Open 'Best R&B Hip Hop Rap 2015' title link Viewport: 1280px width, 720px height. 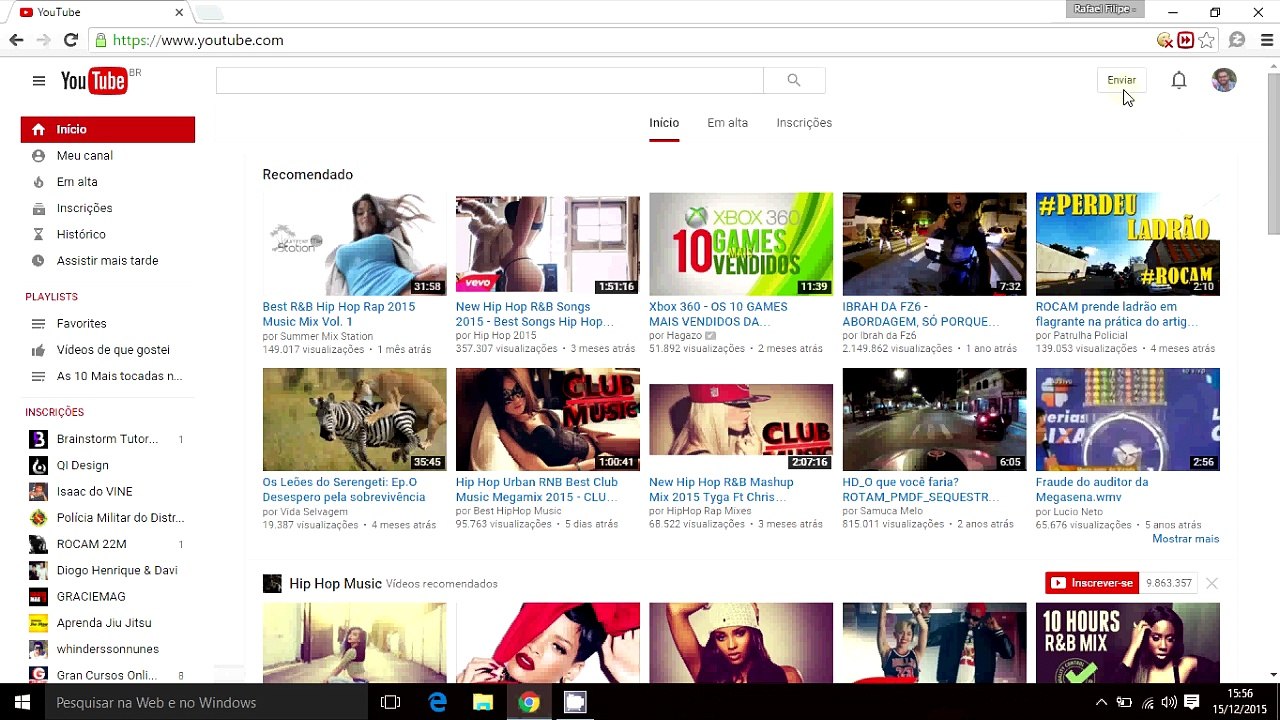coord(338,314)
